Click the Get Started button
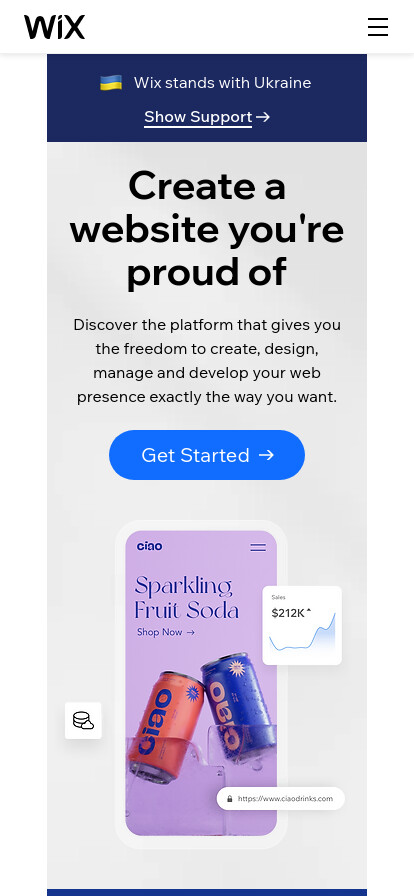 tap(207, 455)
